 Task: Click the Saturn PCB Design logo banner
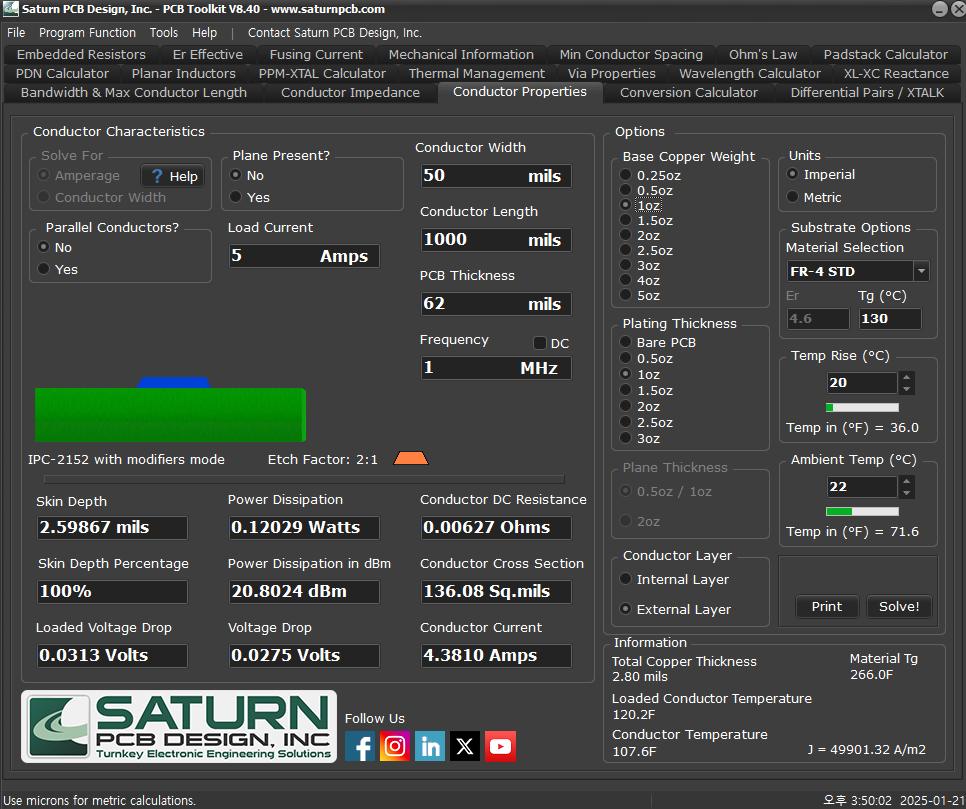(x=179, y=726)
